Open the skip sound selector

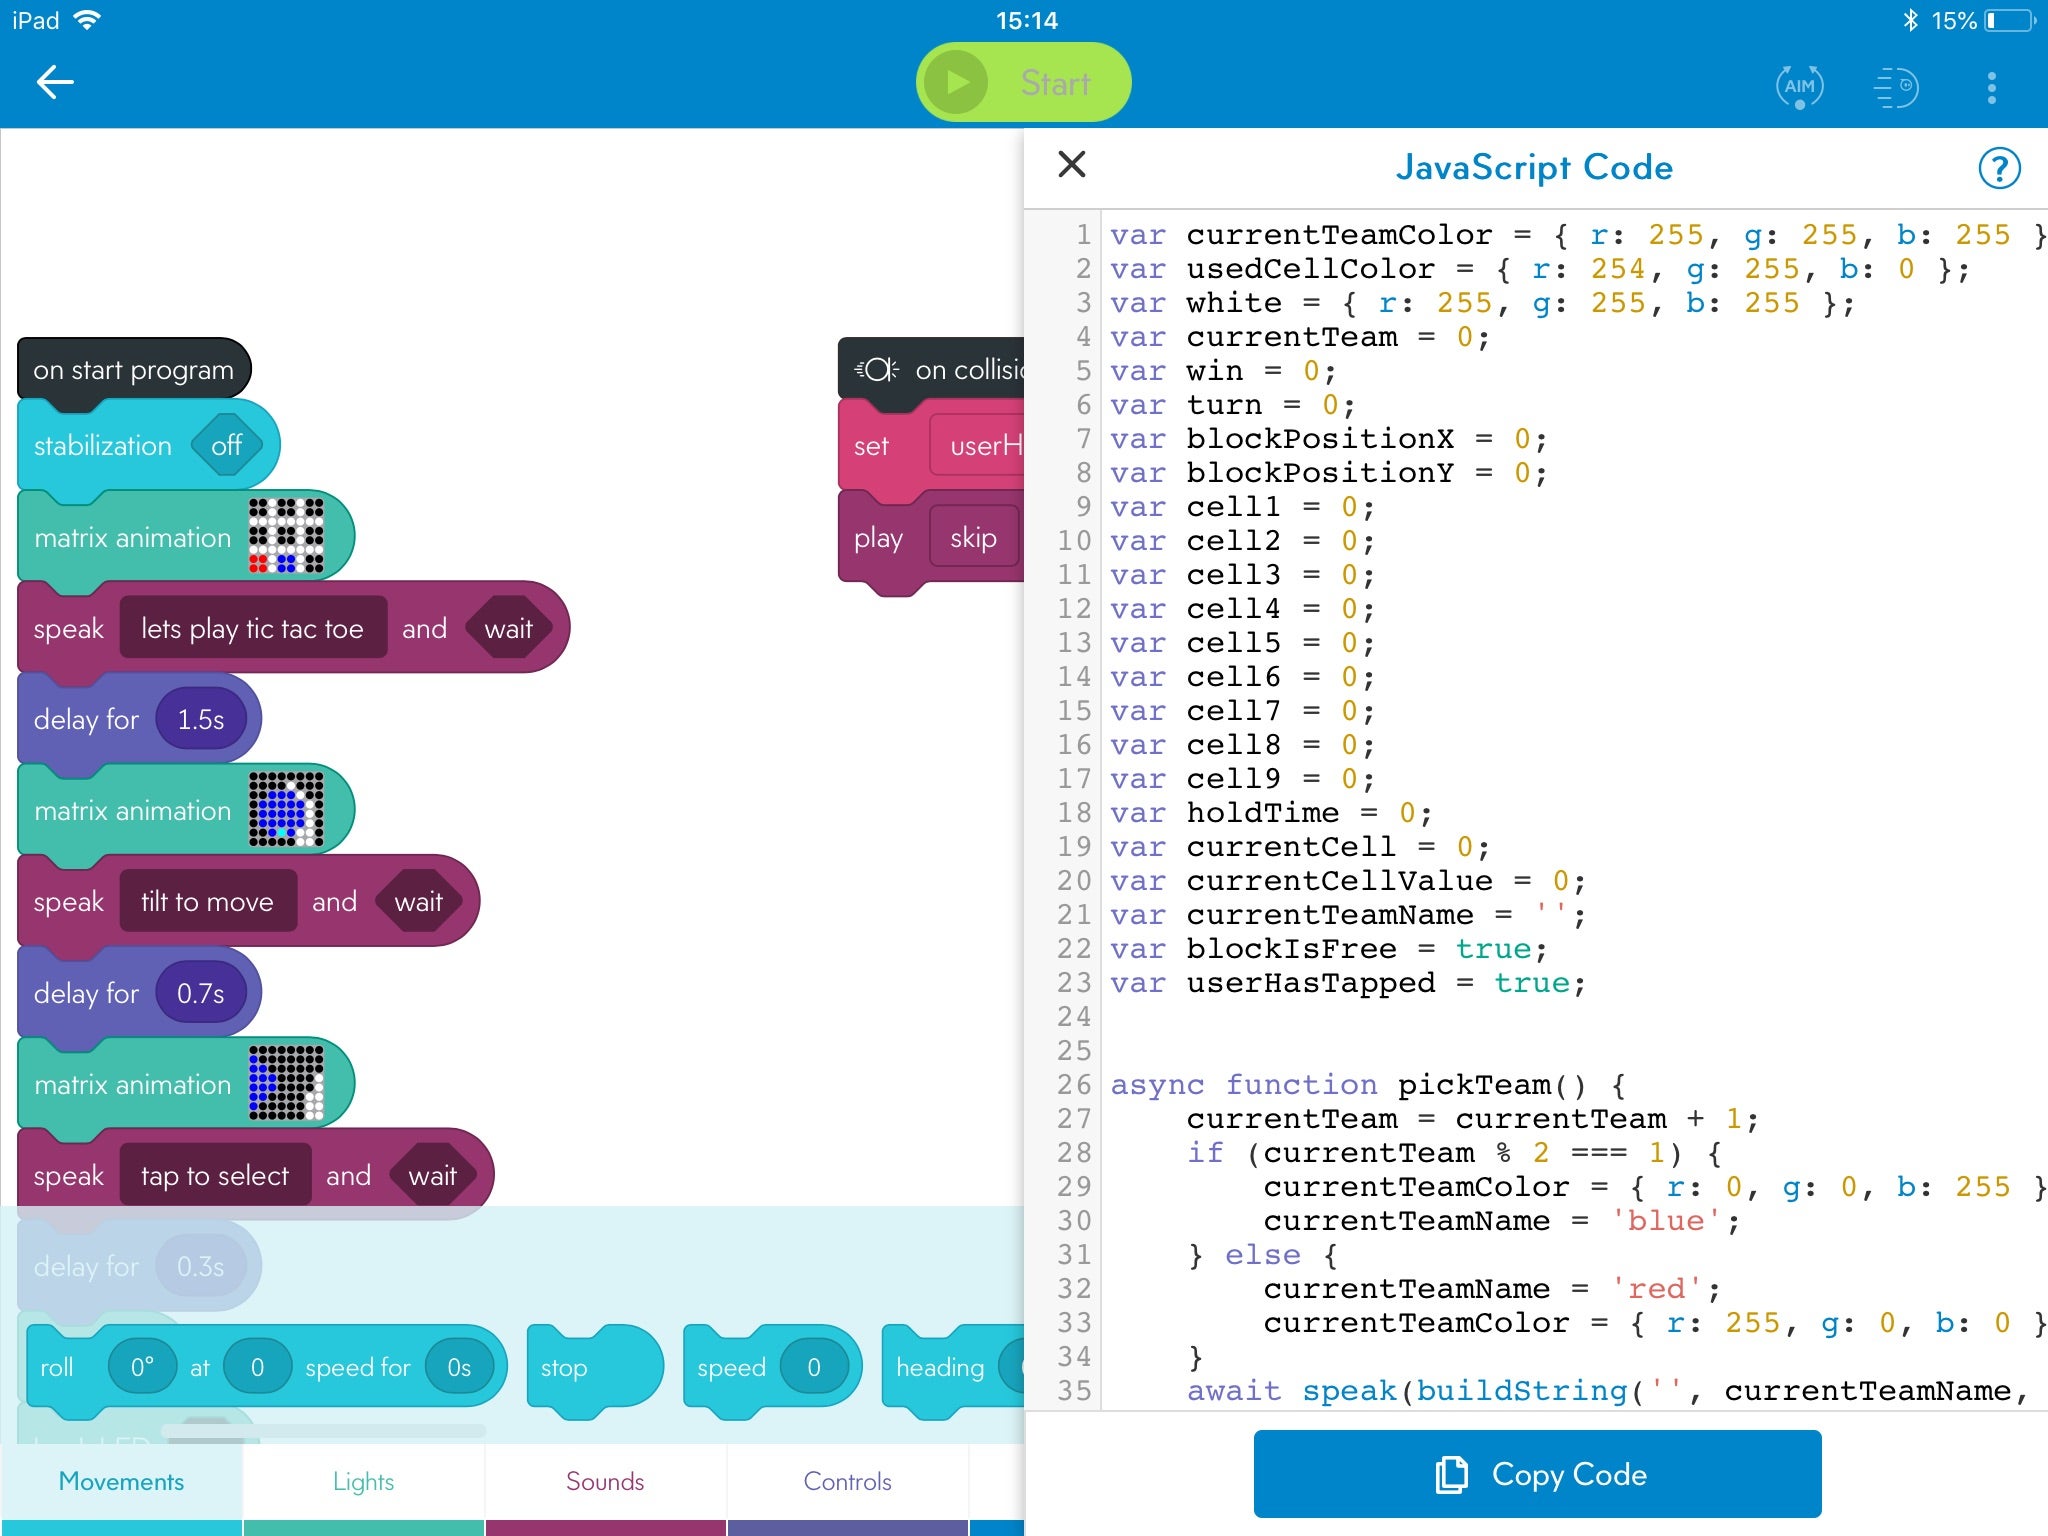point(973,538)
